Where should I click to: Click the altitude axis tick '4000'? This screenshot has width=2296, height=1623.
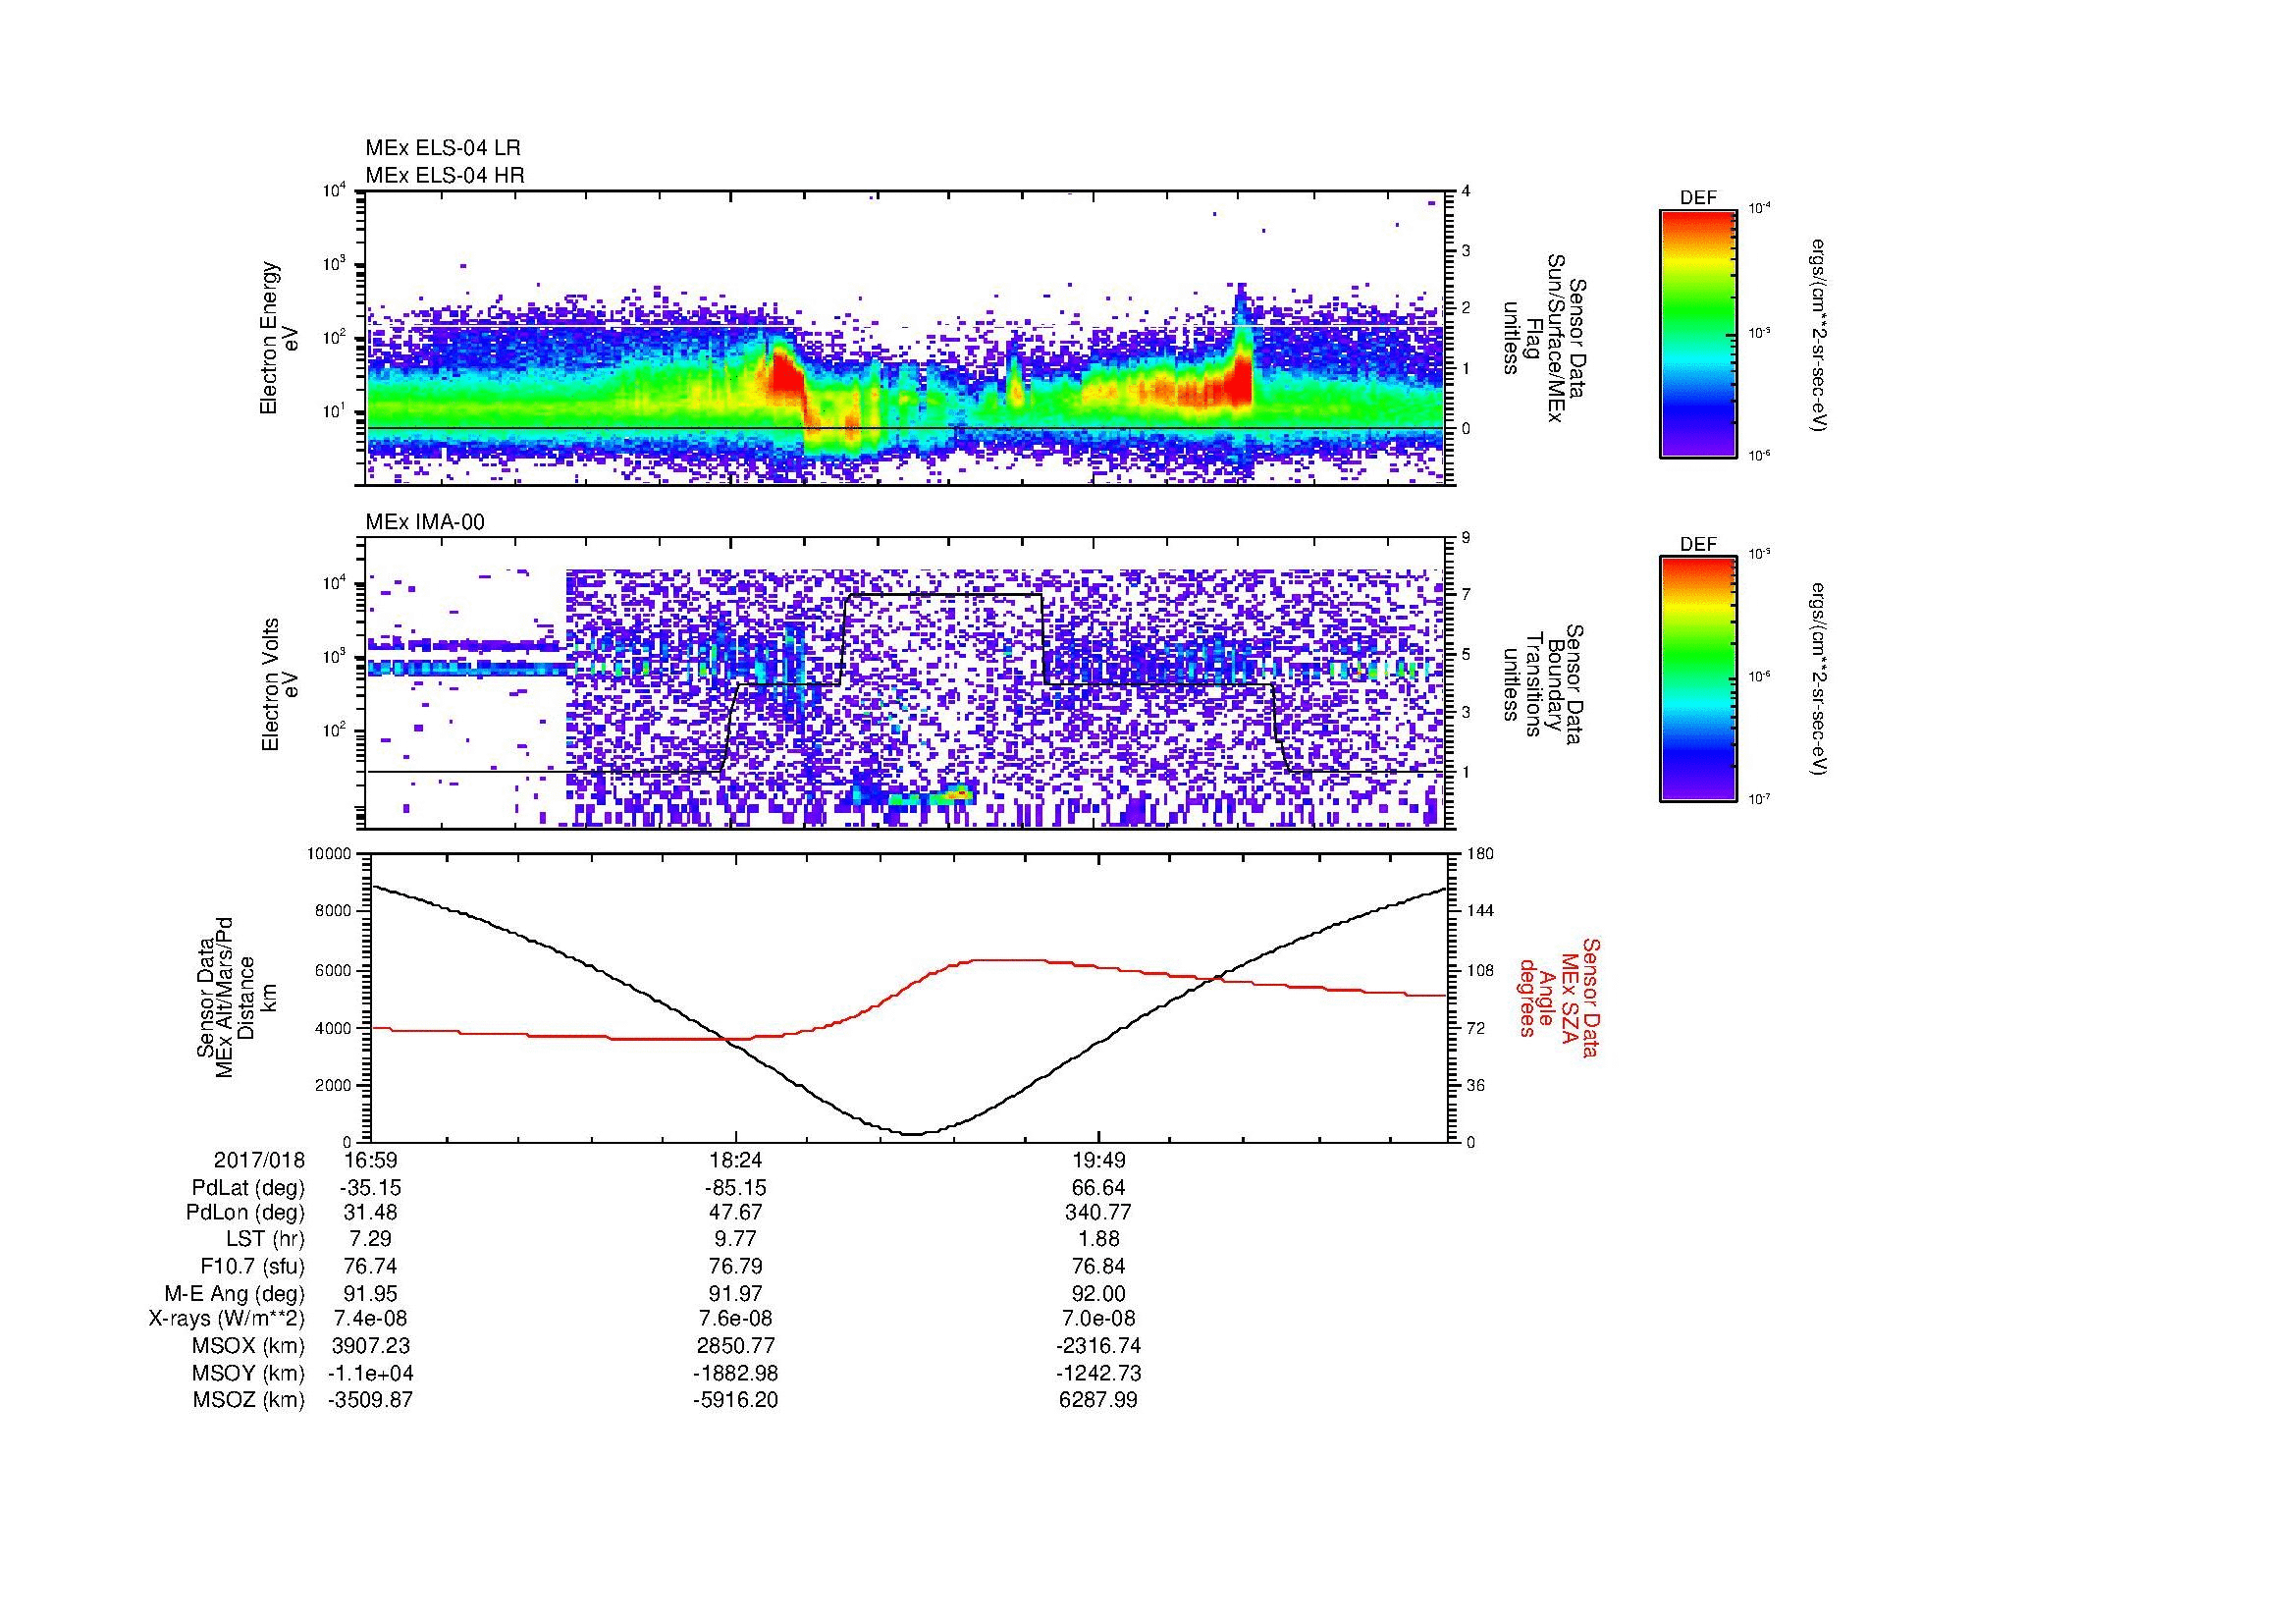click(335, 1027)
